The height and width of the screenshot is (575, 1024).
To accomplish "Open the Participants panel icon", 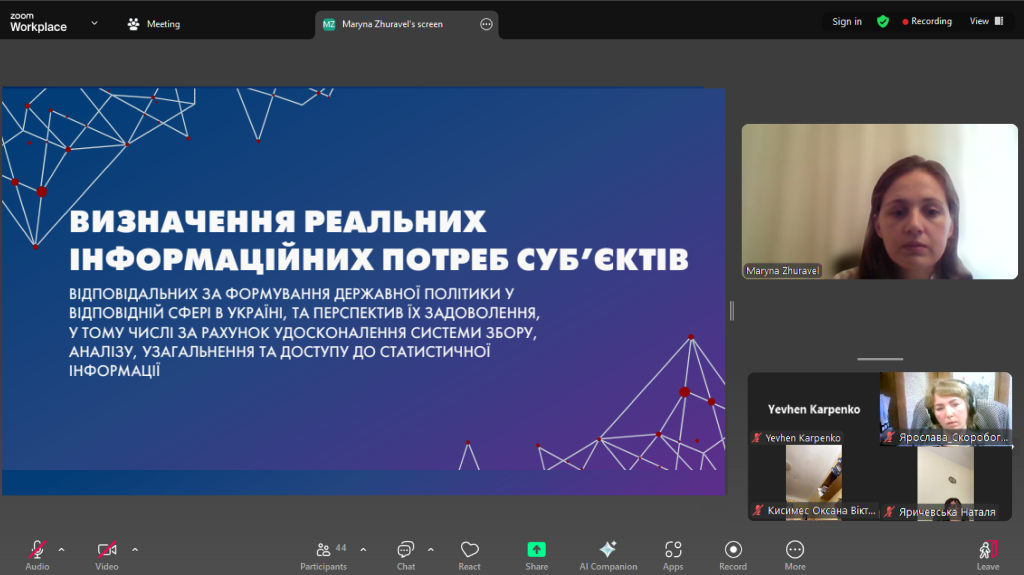I will click(x=323, y=550).
